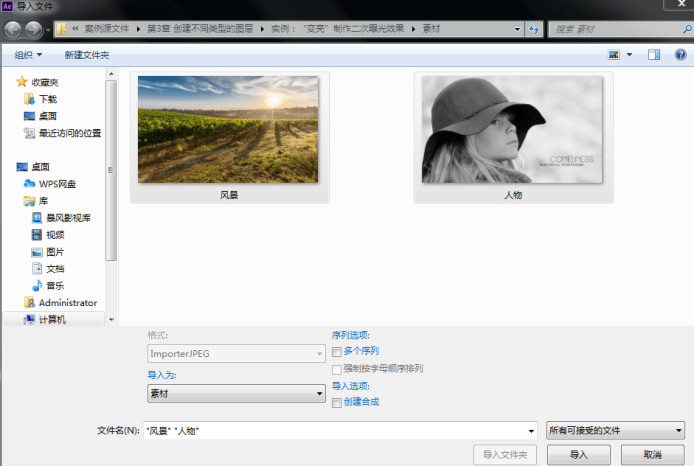694x466 pixels.
Task: Click the back navigation arrow
Action: (13, 30)
